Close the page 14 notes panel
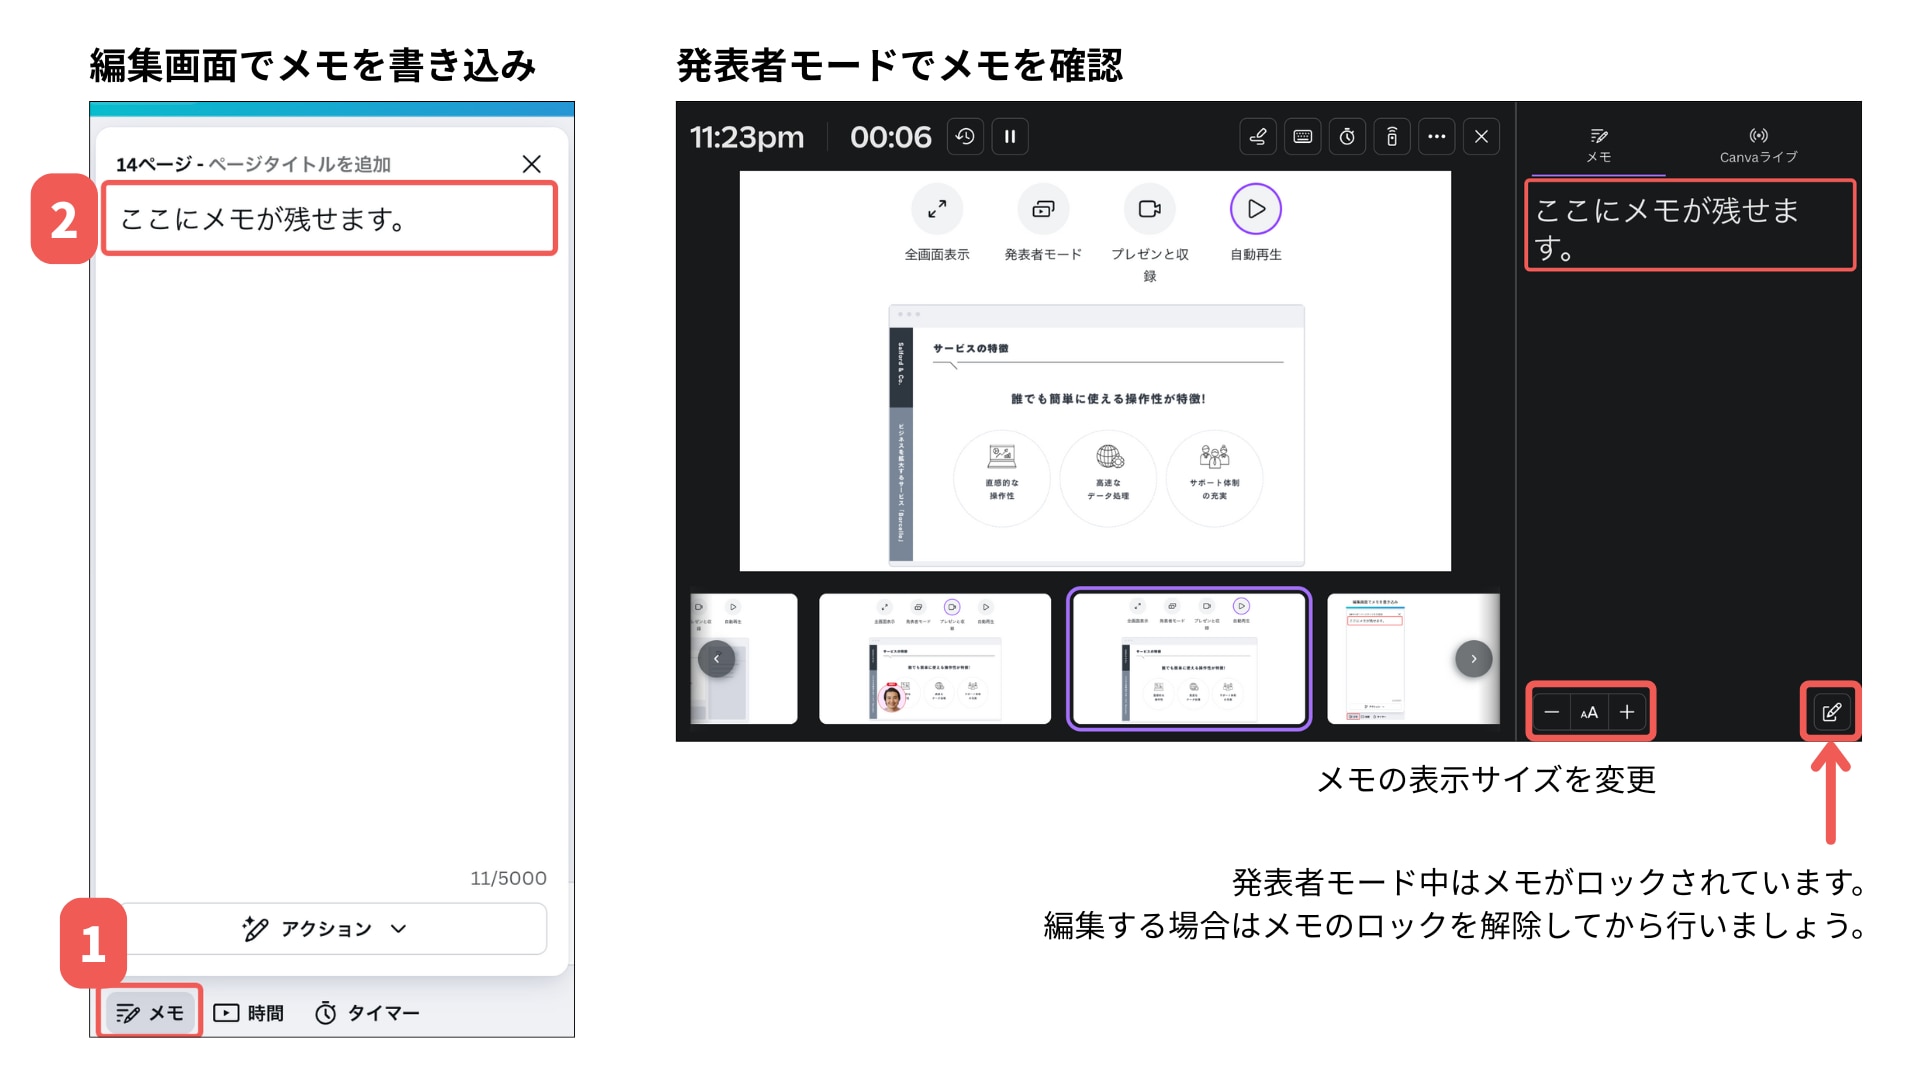Viewport: 1920px width, 1080px height. (x=532, y=164)
